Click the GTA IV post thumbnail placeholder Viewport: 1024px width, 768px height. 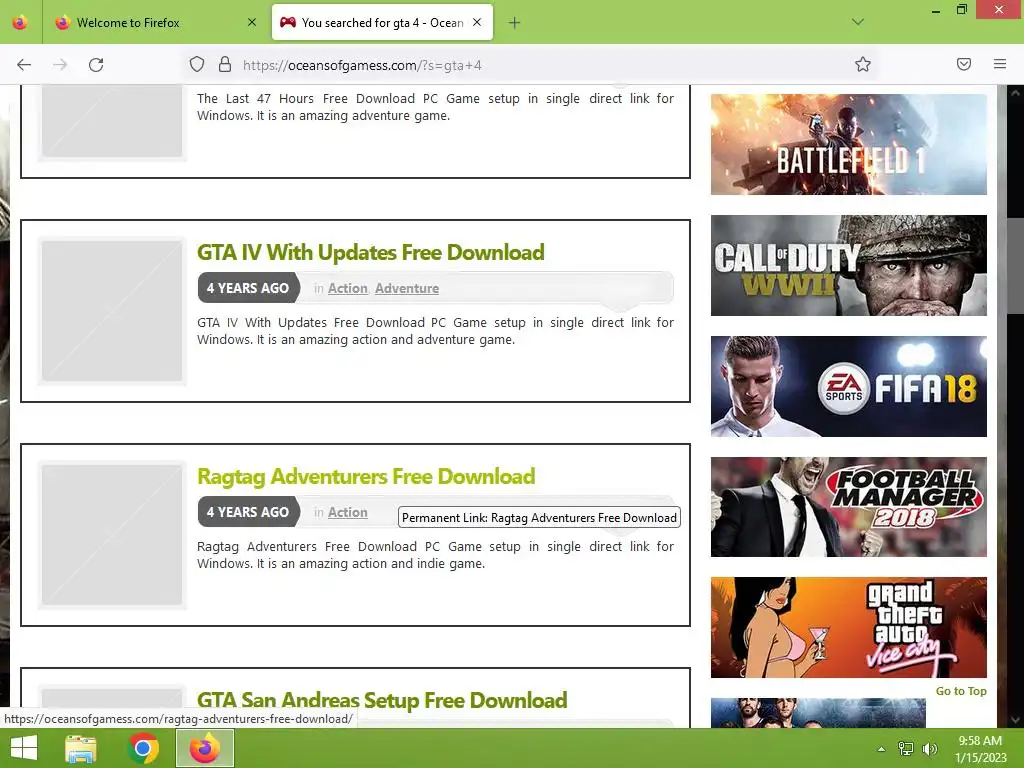[x=112, y=311]
